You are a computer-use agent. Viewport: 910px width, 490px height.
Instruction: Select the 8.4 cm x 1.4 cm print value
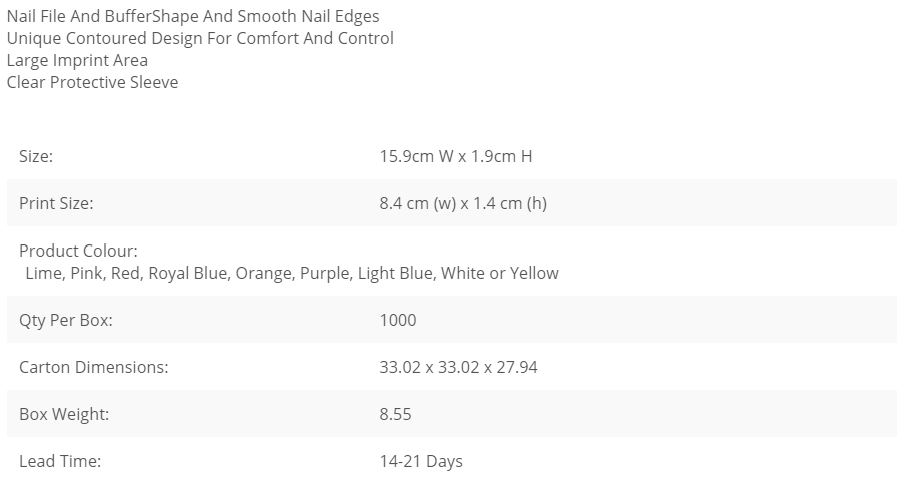tap(463, 203)
